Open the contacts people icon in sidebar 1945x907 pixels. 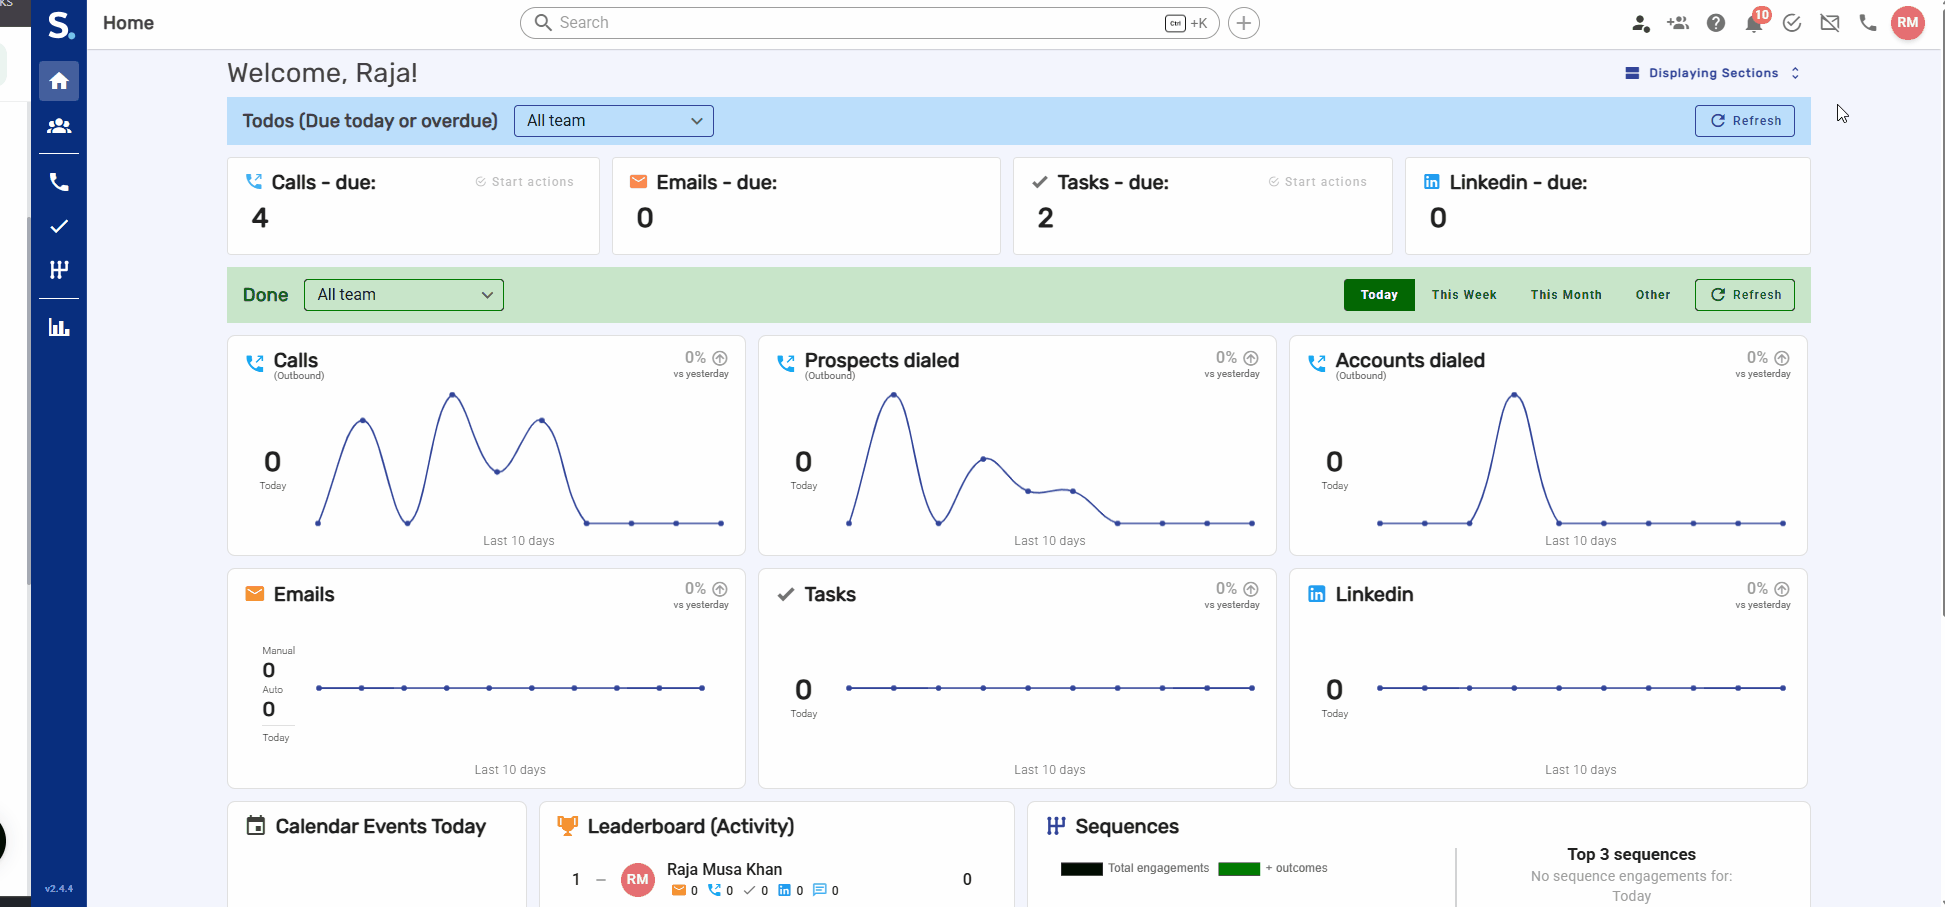pyautogui.click(x=59, y=126)
